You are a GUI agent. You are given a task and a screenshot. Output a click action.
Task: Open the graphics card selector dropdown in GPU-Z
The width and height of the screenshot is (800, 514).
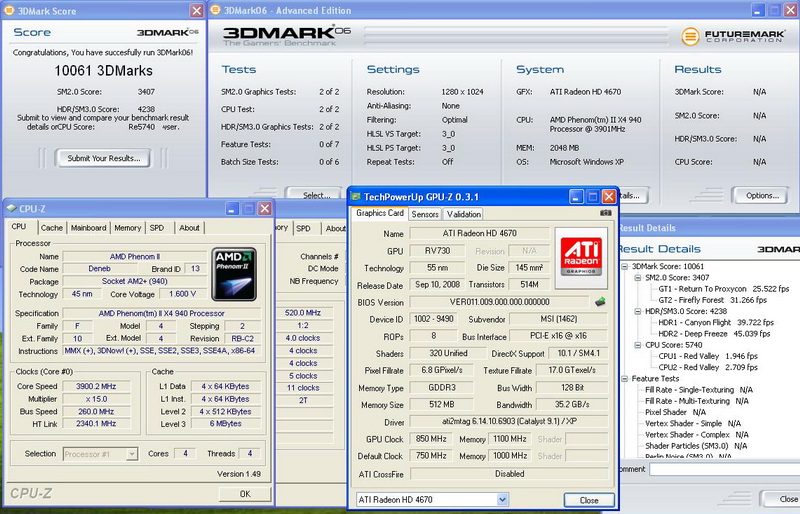pos(502,499)
